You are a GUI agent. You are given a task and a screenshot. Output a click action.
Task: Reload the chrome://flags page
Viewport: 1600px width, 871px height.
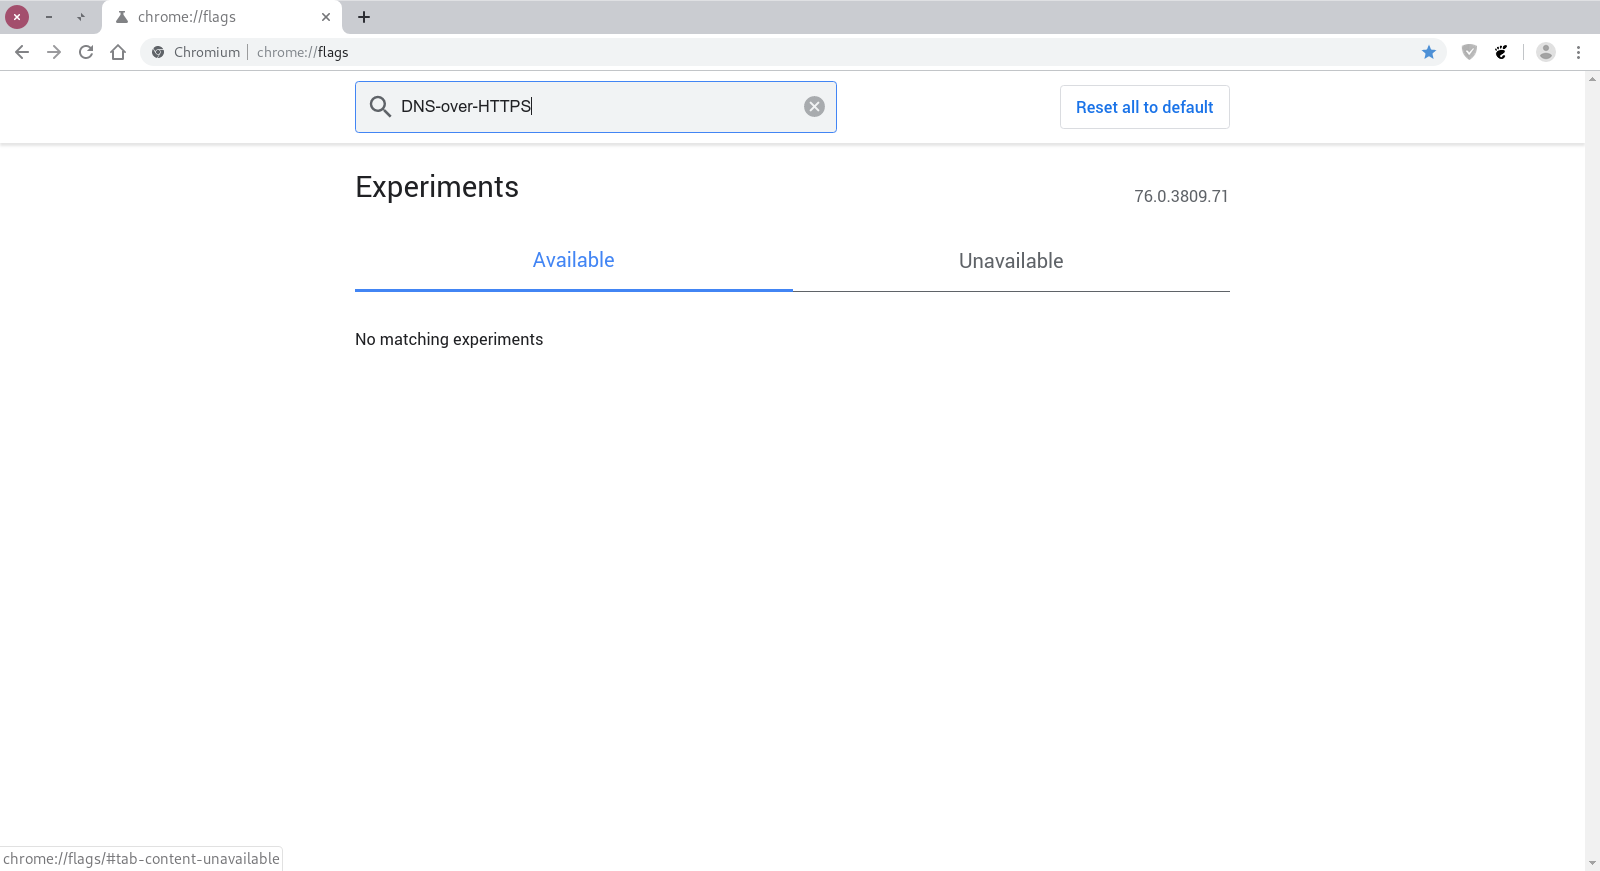pos(86,52)
